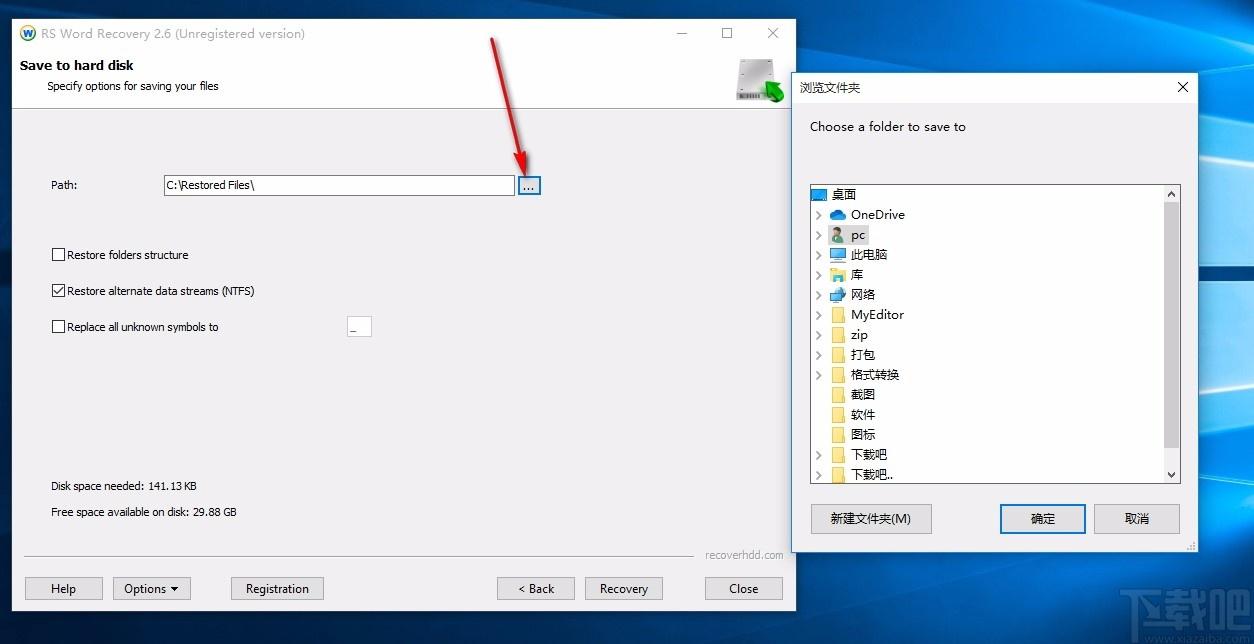Viewport: 1254px width, 644px height.
Task: Go back with the < Back button
Action: point(536,589)
